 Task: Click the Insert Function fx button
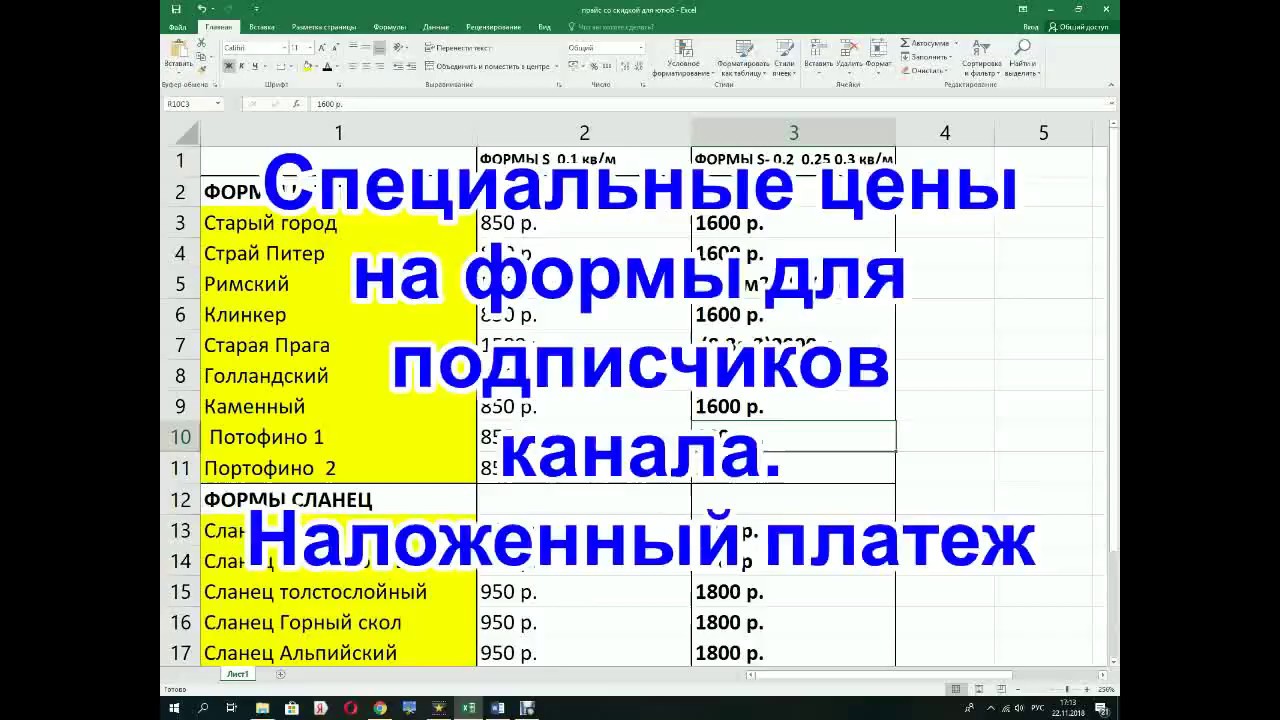point(296,104)
